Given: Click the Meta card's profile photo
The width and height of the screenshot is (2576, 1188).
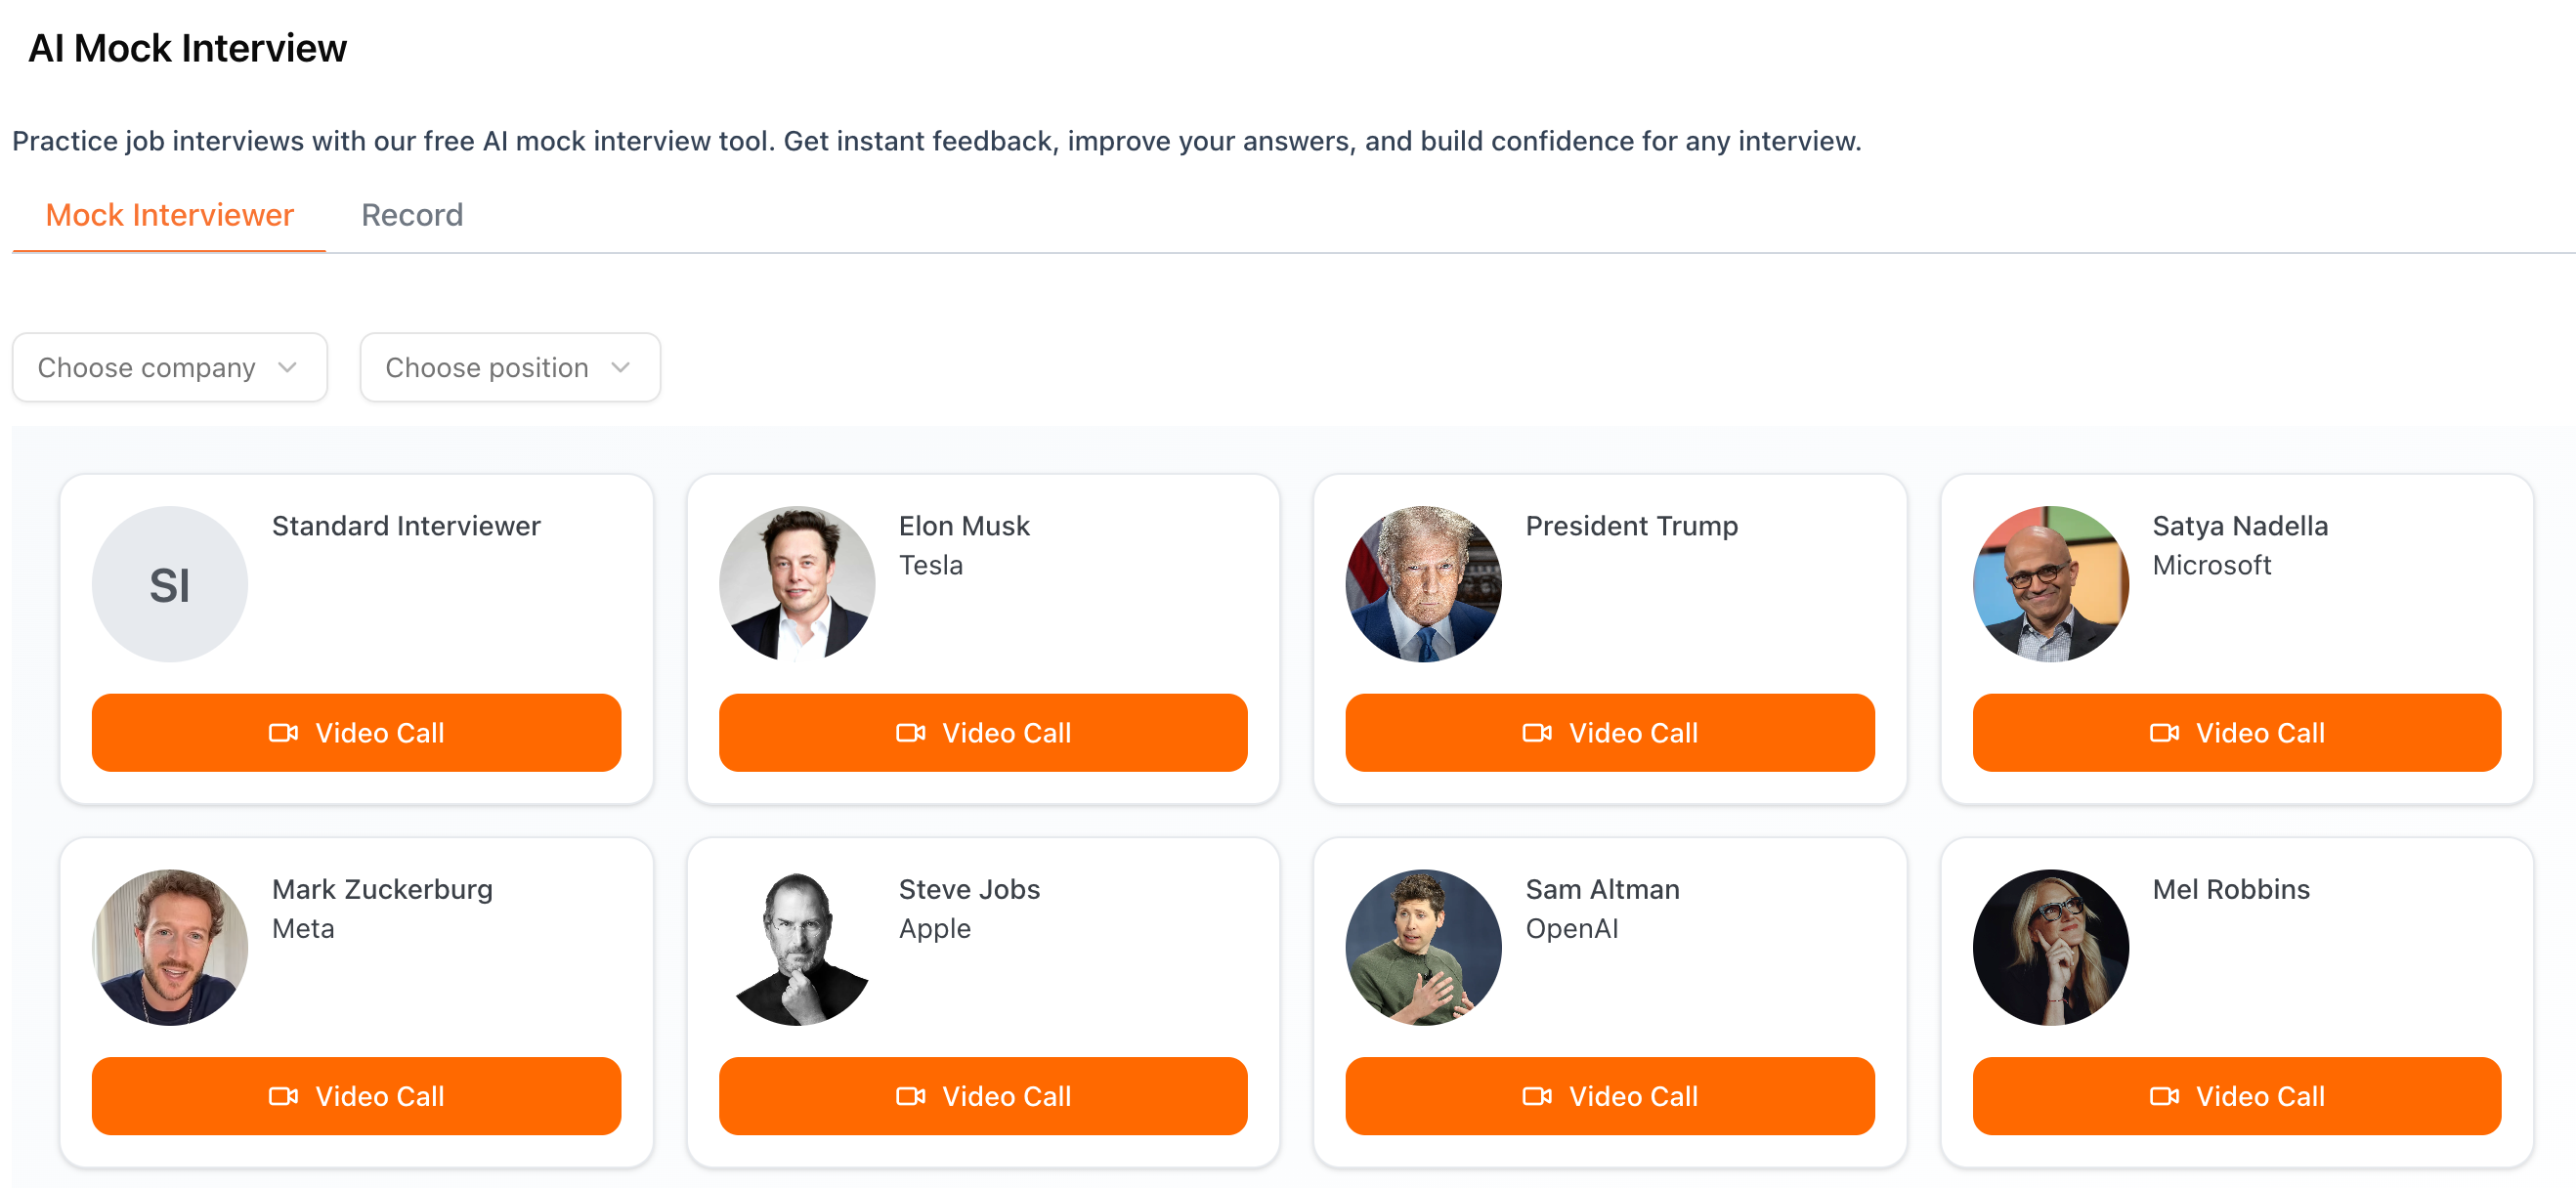Looking at the screenshot, I should pyautogui.click(x=169, y=947).
